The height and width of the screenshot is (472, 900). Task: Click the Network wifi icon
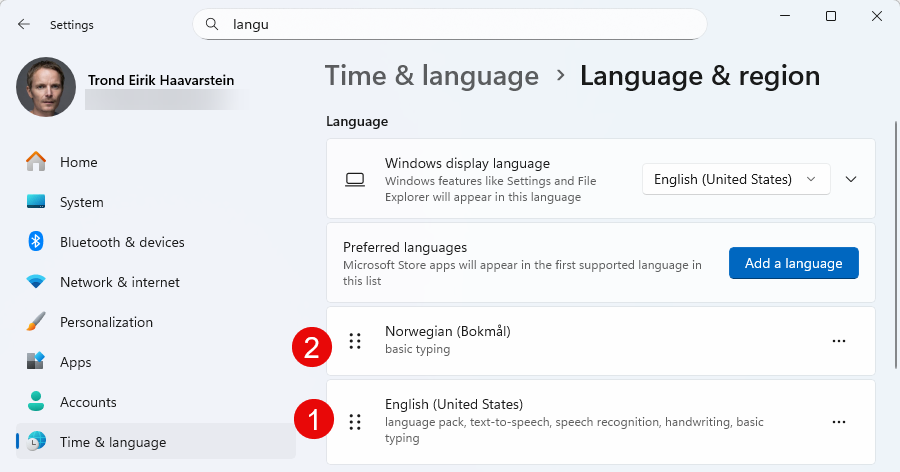(x=36, y=282)
